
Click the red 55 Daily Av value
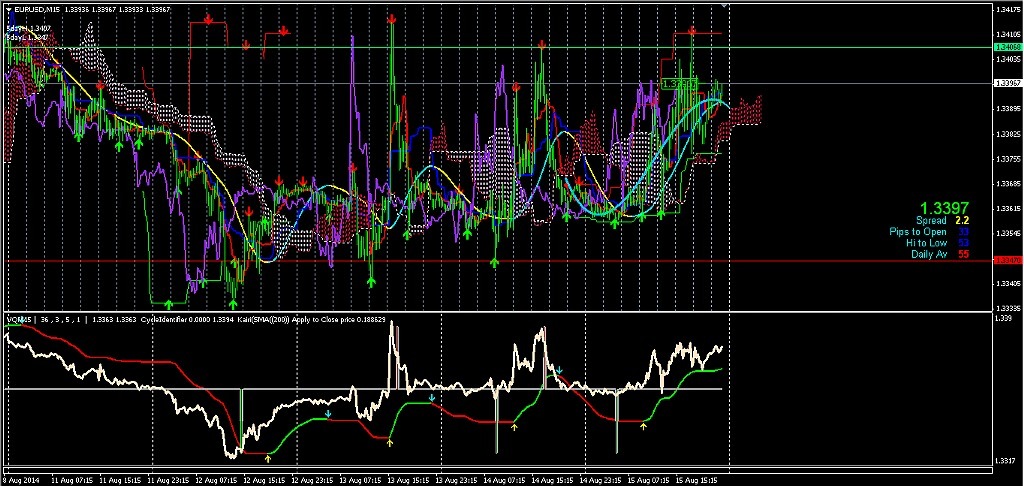963,254
